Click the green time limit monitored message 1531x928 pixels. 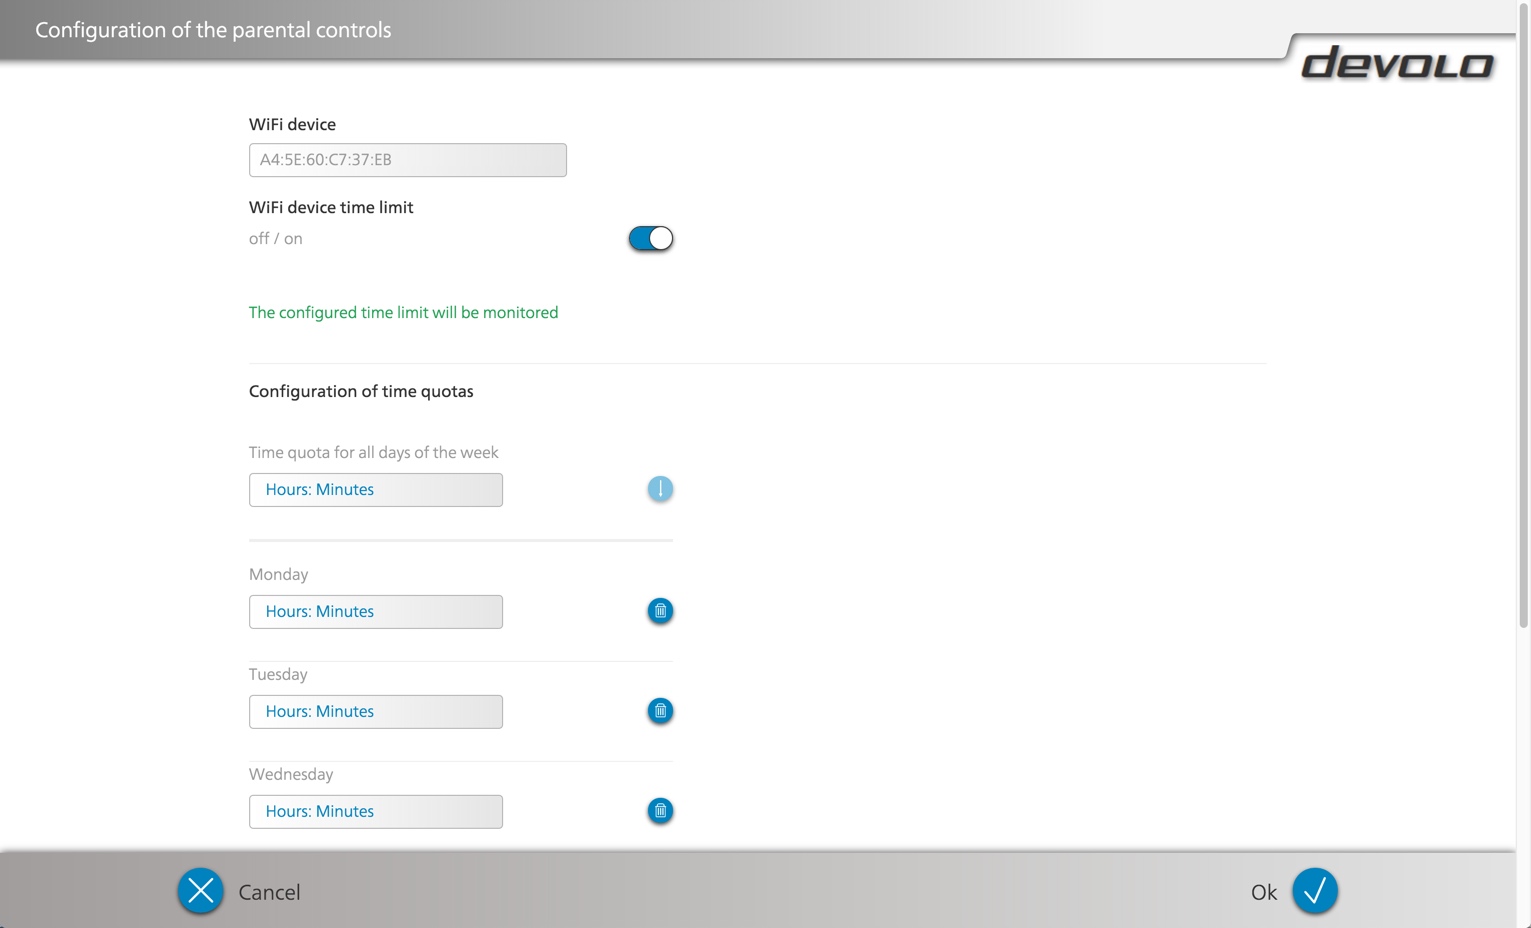click(x=403, y=313)
